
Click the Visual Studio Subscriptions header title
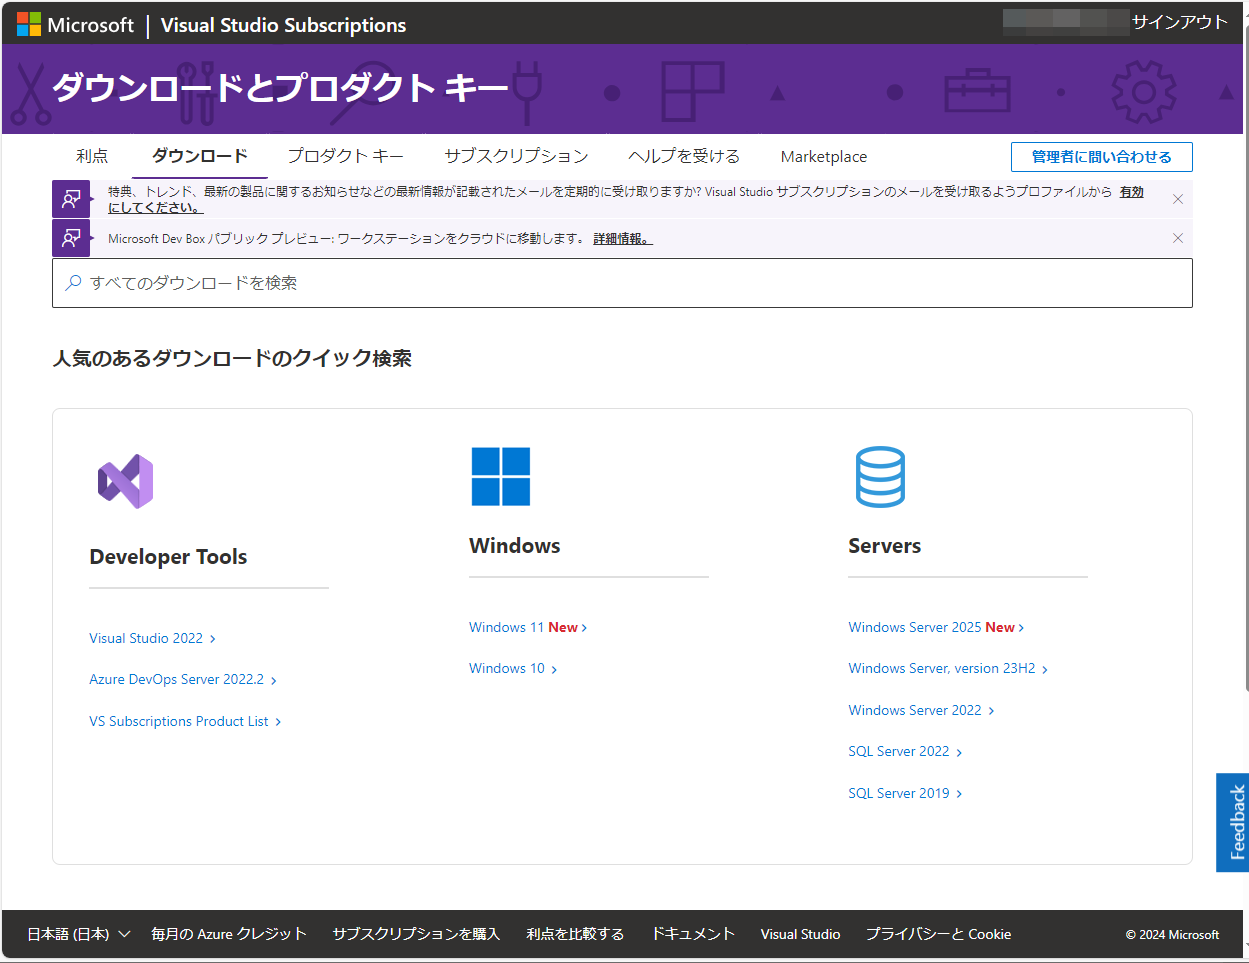(x=283, y=25)
